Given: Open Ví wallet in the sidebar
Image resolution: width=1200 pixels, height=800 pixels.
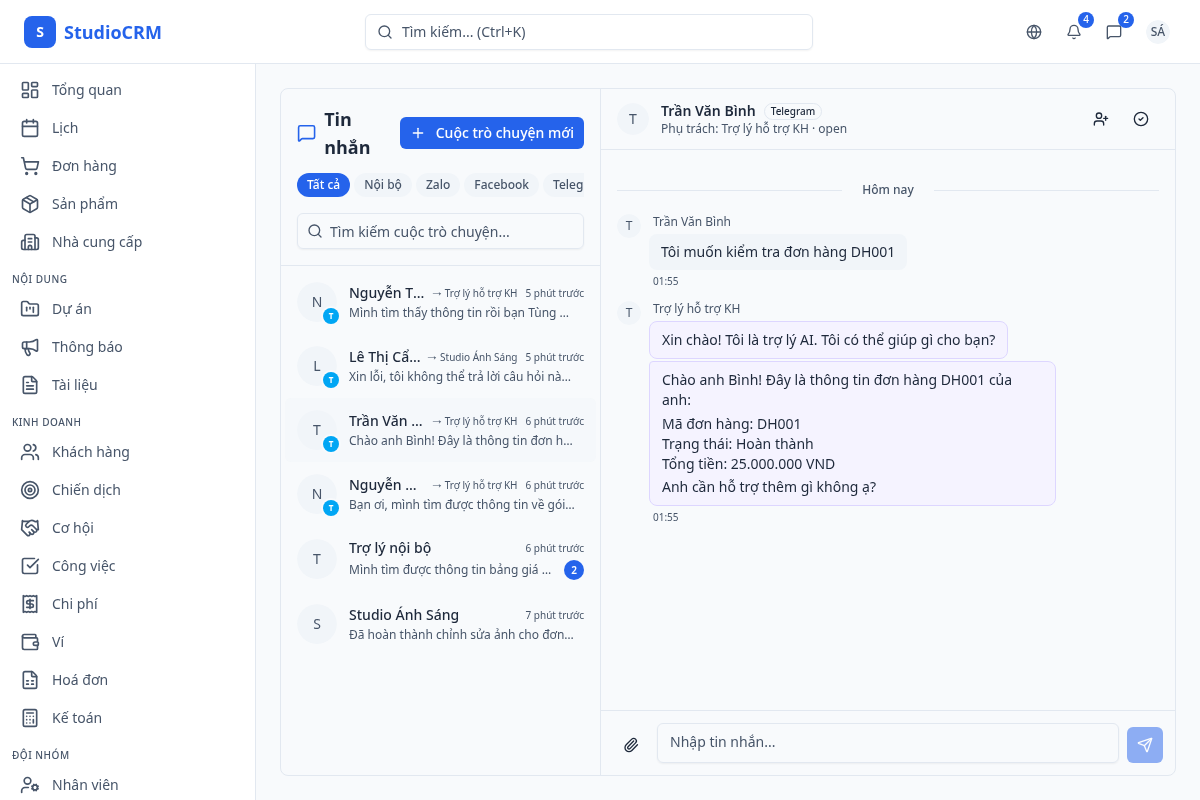Looking at the screenshot, I should tap(58, 642).
